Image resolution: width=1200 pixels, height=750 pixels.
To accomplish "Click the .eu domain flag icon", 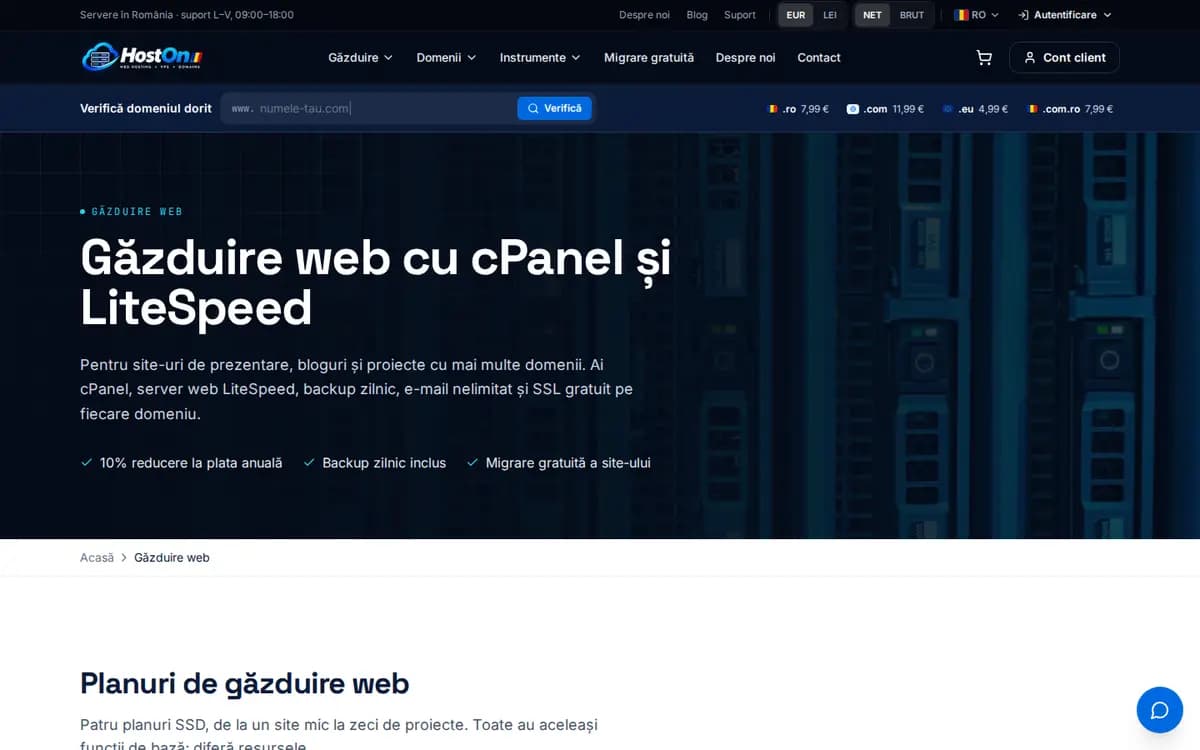I will (948, 109).
